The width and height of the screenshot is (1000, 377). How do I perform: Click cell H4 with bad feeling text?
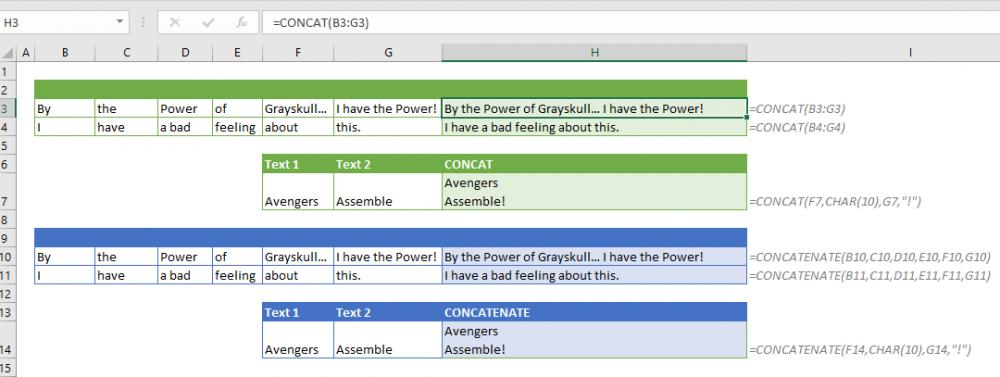[x=594, y=127]
